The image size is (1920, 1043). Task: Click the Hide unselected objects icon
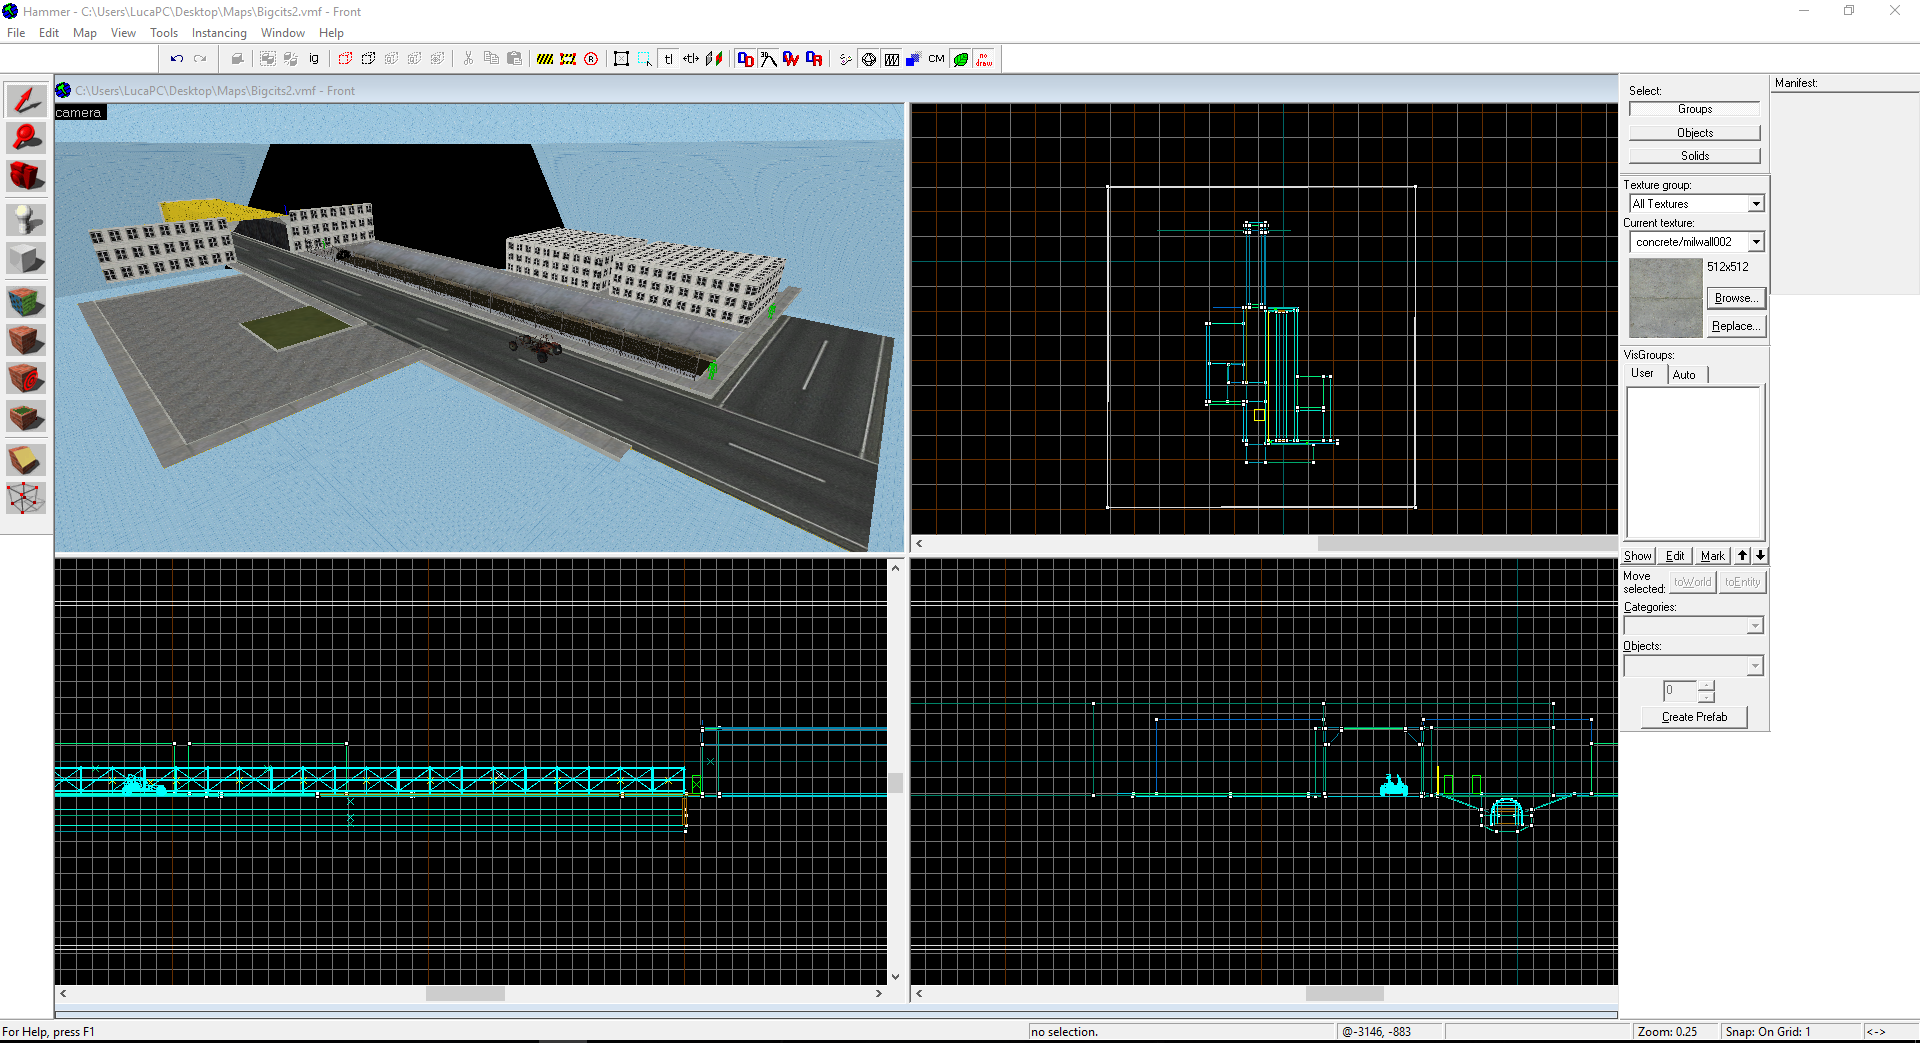tap(368, 59)
